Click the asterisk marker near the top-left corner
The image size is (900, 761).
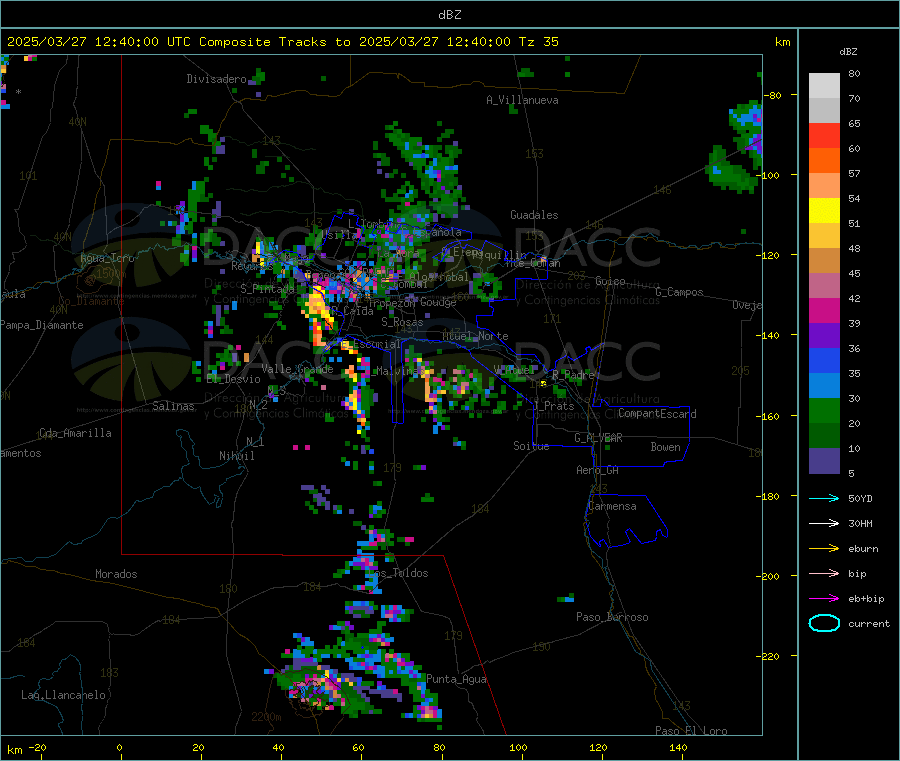[18, 92]
